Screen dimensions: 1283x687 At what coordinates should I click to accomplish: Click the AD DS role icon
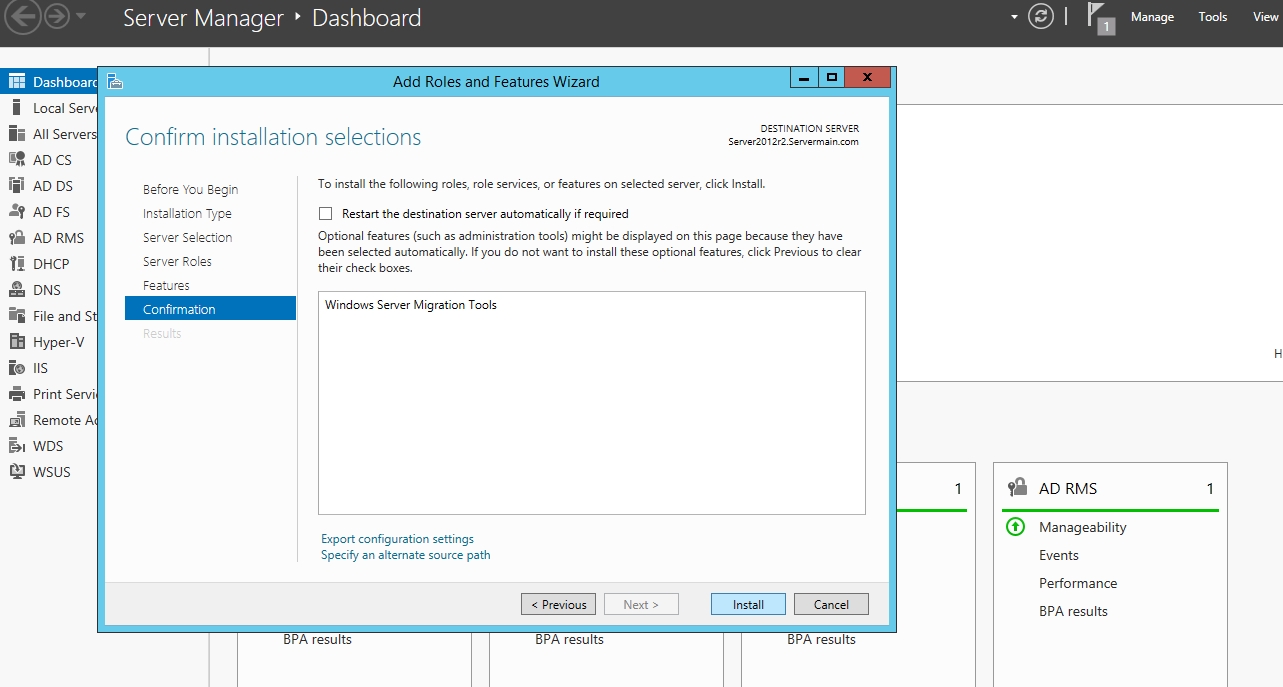[x=17, y=186]
